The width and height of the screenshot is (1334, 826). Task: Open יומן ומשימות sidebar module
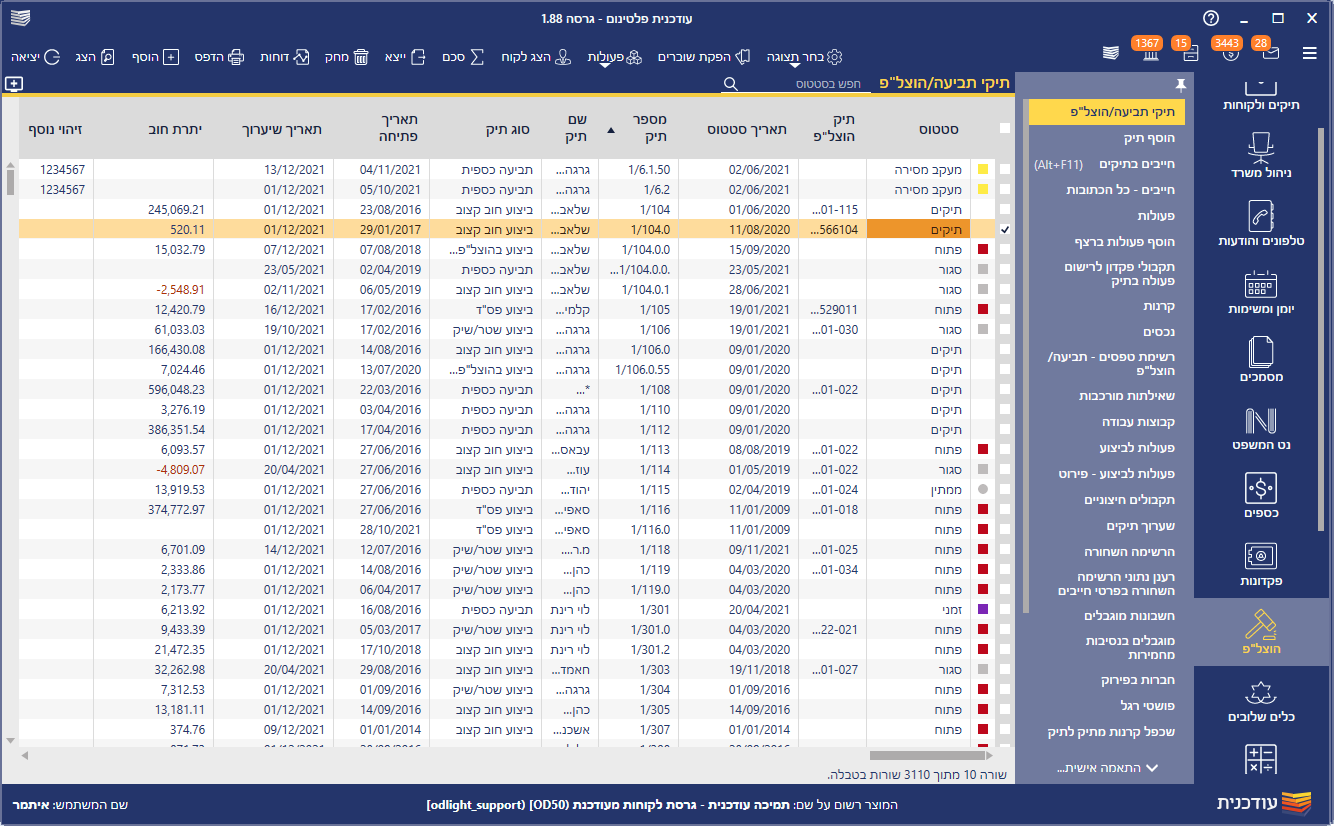coord(1261,293)
